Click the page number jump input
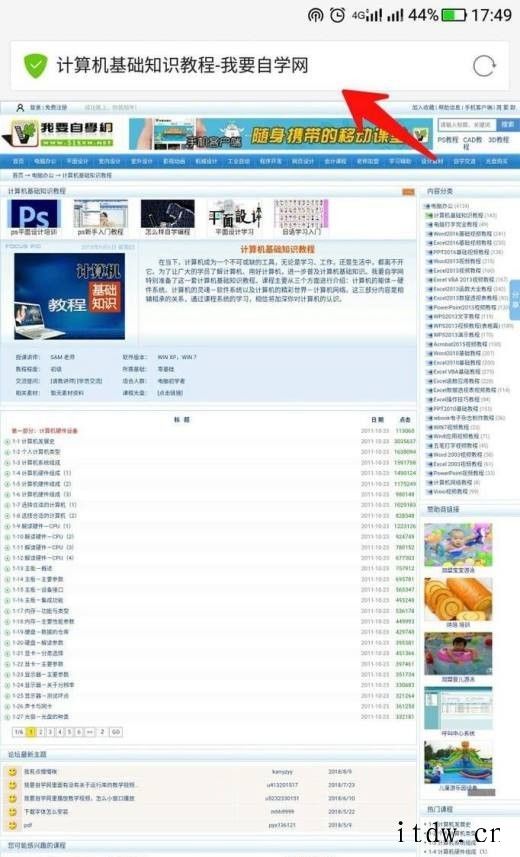Image resolution: width=520 pixels, height=857 pixels. (x=102, y=732)
